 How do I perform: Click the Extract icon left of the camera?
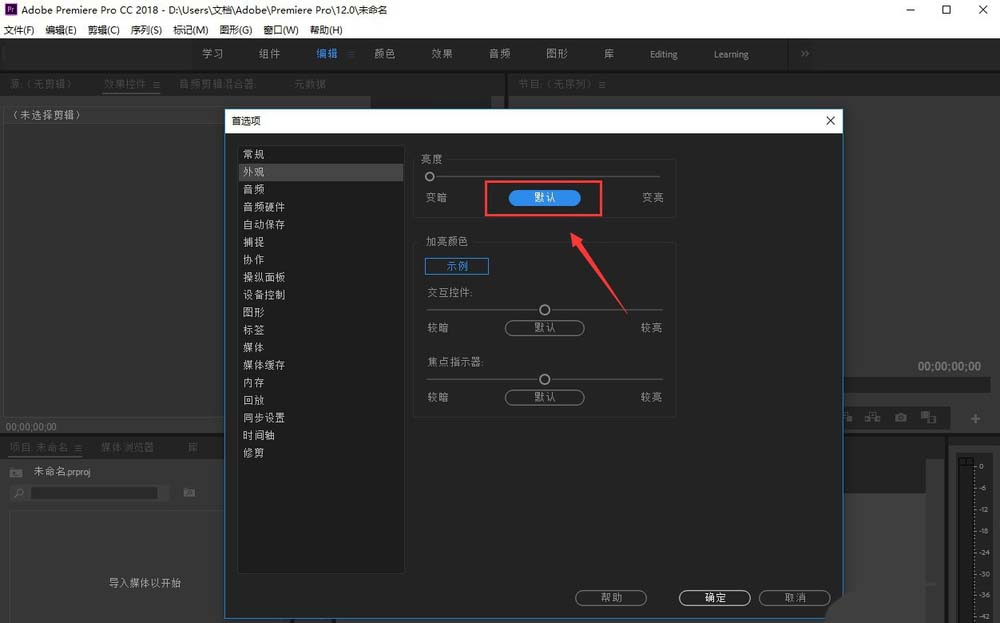(x=872, y=418)
